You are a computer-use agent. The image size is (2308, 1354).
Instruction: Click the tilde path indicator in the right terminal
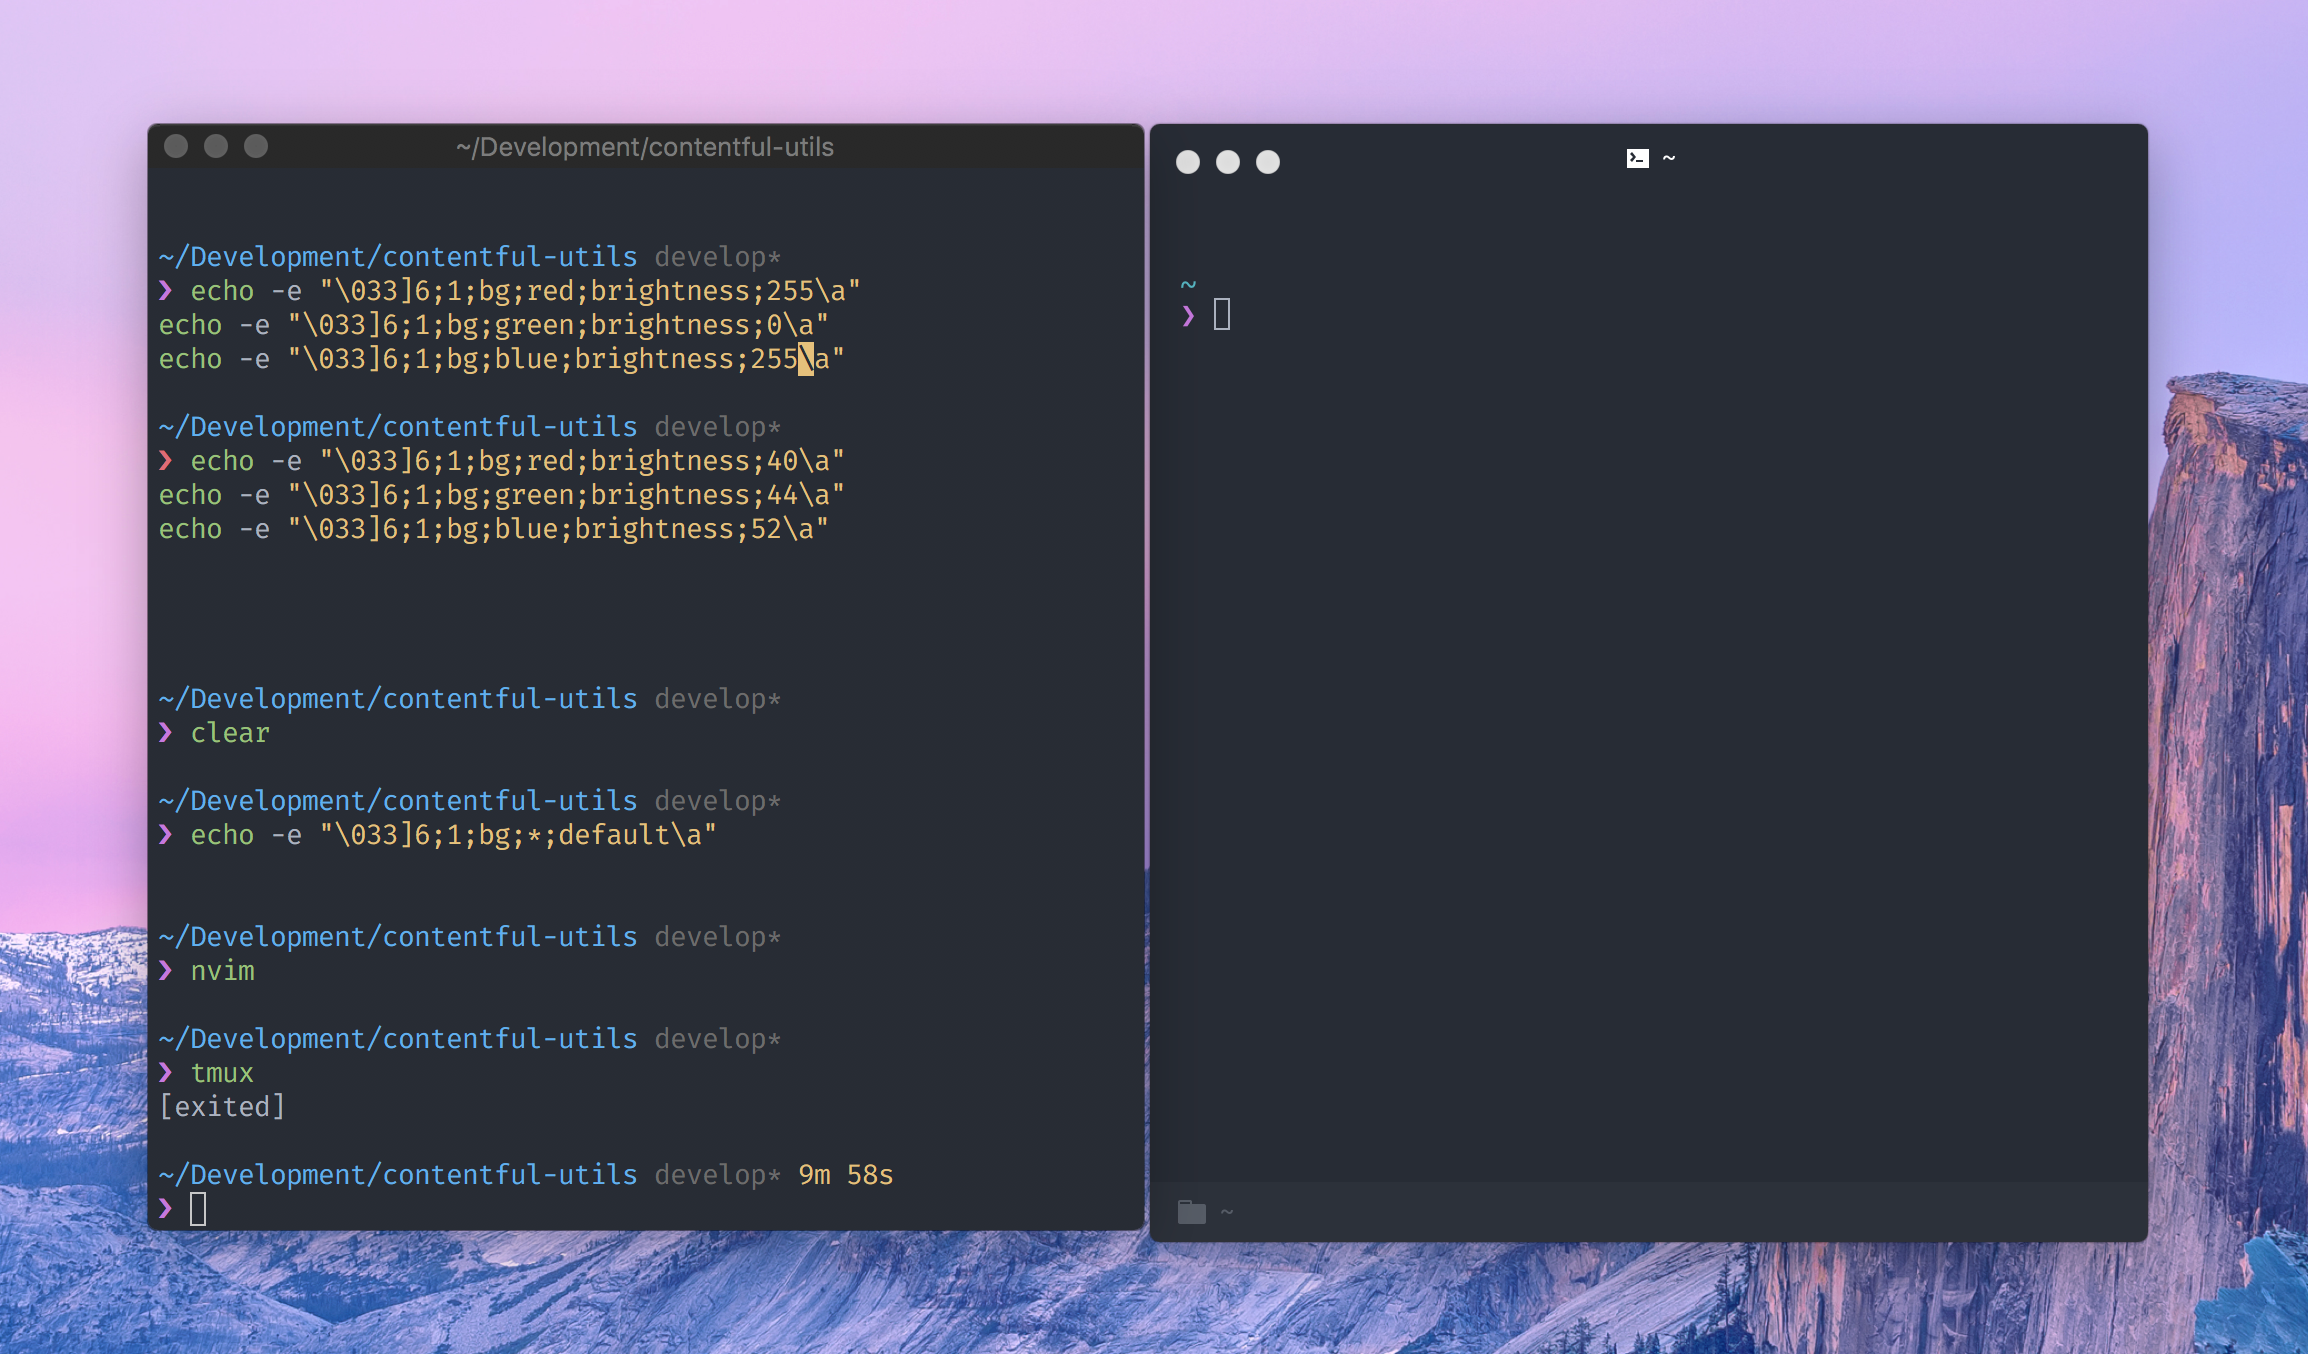pyautogui.click(x=1189, y=283)
